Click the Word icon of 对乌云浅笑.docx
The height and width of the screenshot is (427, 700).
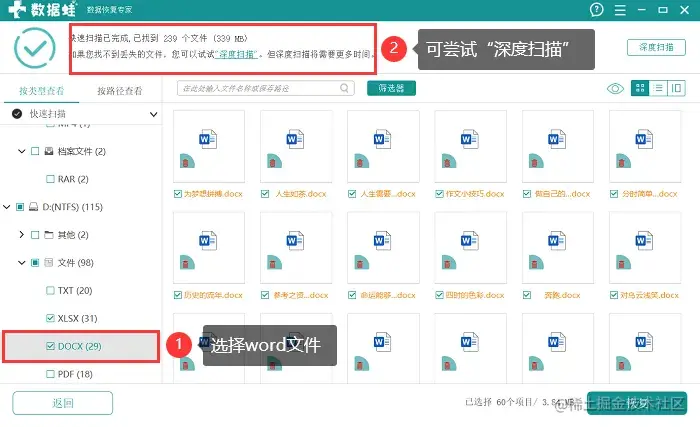tap(644, 240)
